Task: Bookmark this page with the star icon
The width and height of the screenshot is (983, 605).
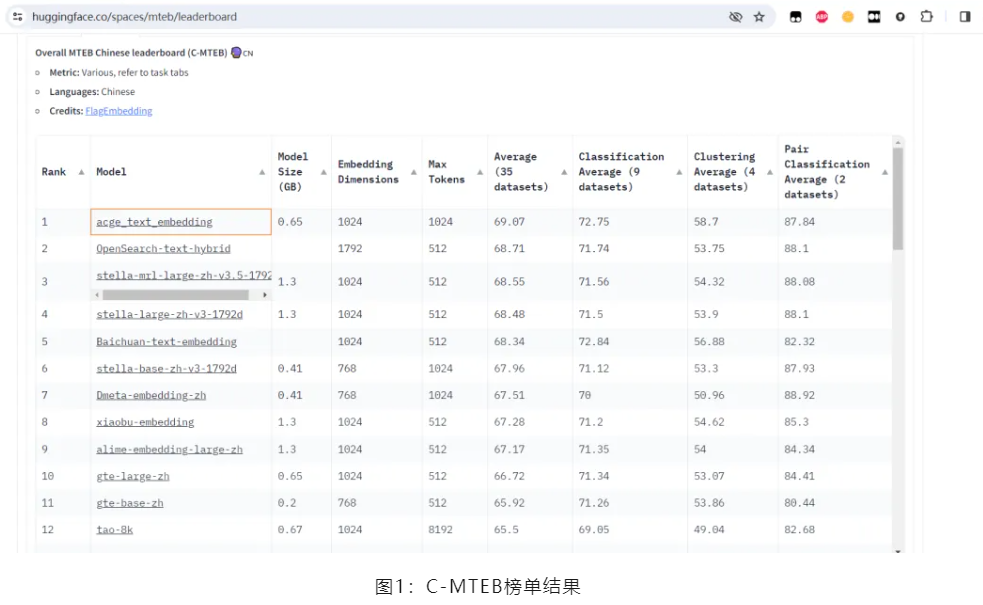Action: [x=759, y=17]
